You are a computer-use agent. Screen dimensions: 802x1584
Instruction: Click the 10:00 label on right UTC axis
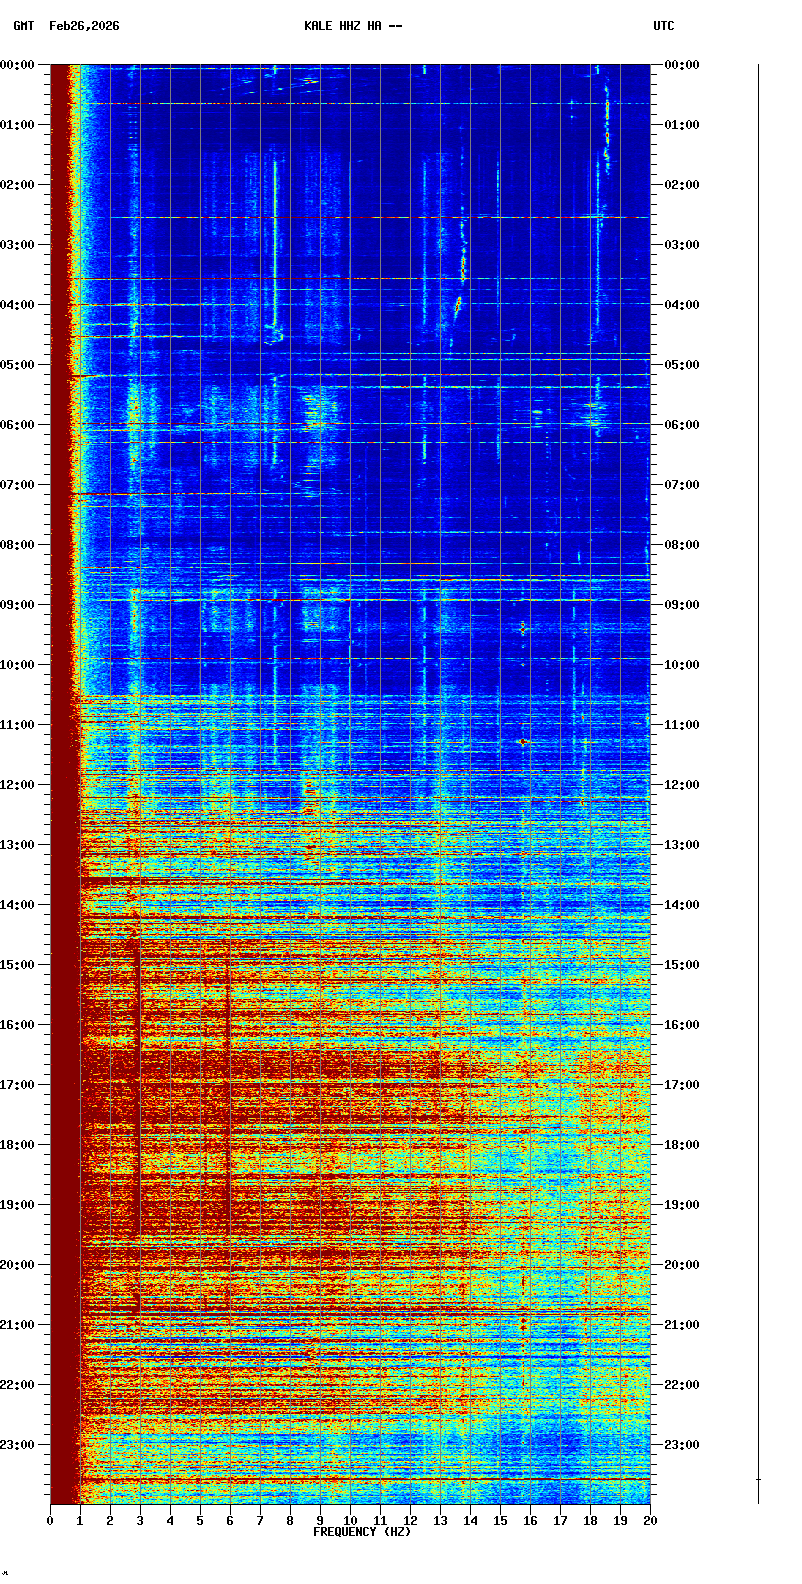(x=683, y=665)
